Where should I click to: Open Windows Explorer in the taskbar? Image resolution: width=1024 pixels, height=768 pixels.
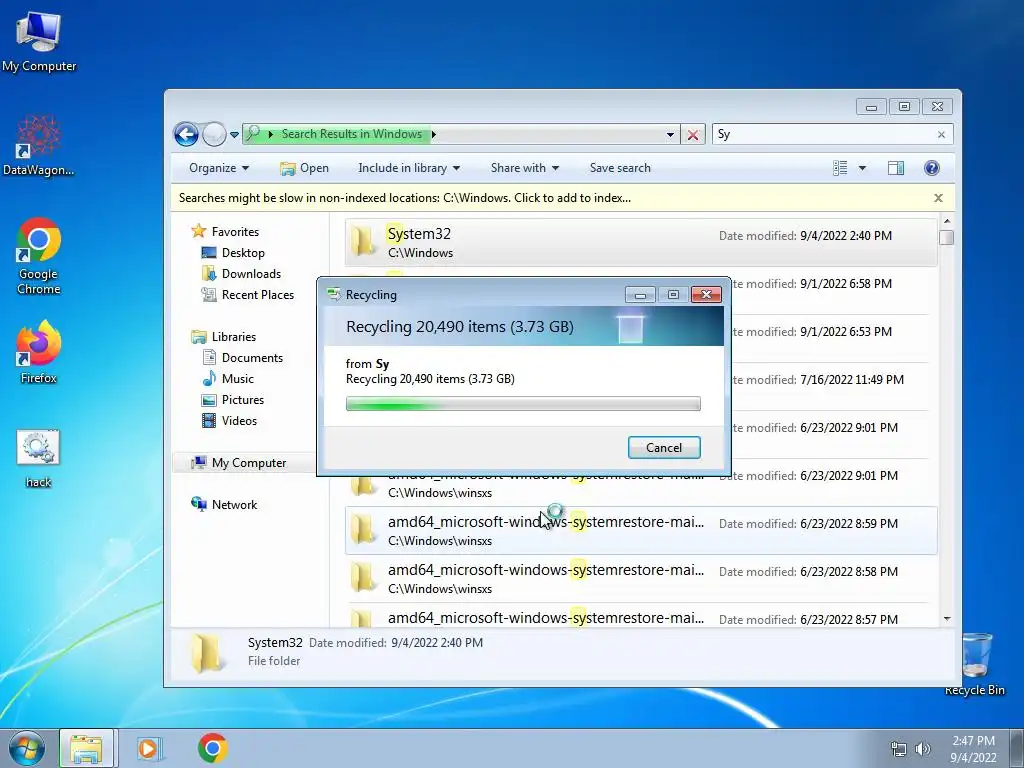click(x=86, y=748)
